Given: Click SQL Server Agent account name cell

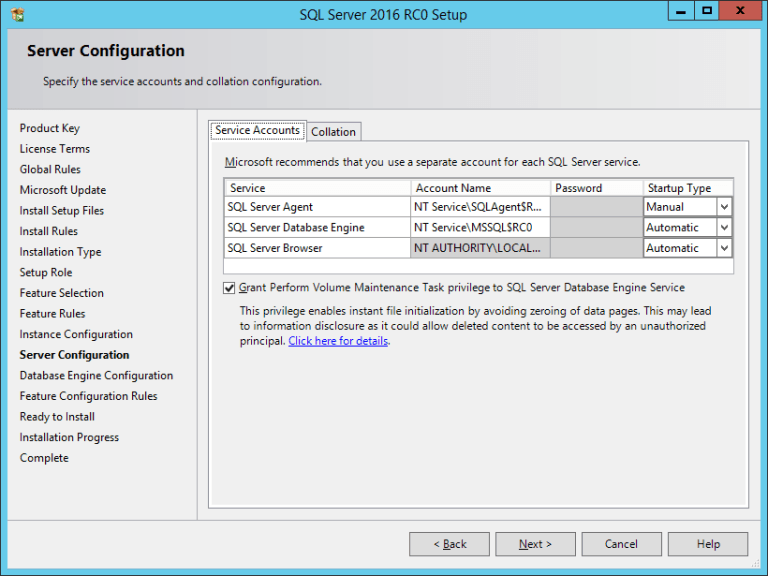Looking at the screenshot, I should click(x=480, y=207).
